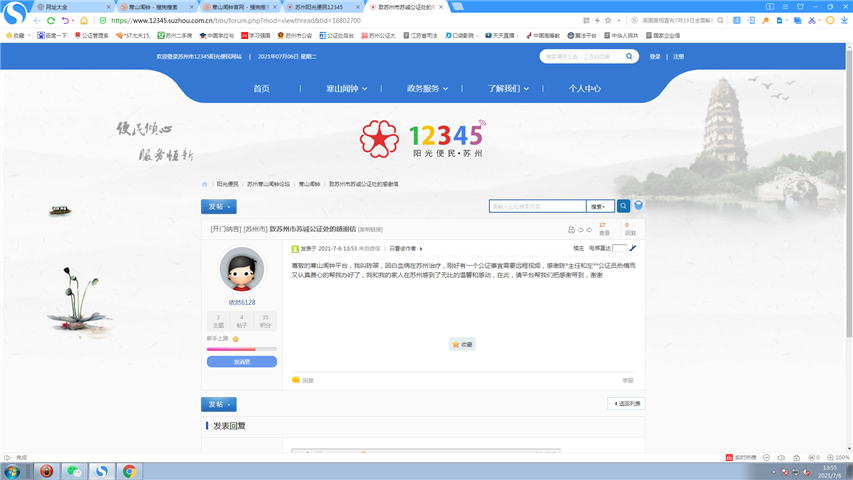Click the 注册 link in header
The width and height of the screenshot is (853, 480).
[x=678, y=57]
